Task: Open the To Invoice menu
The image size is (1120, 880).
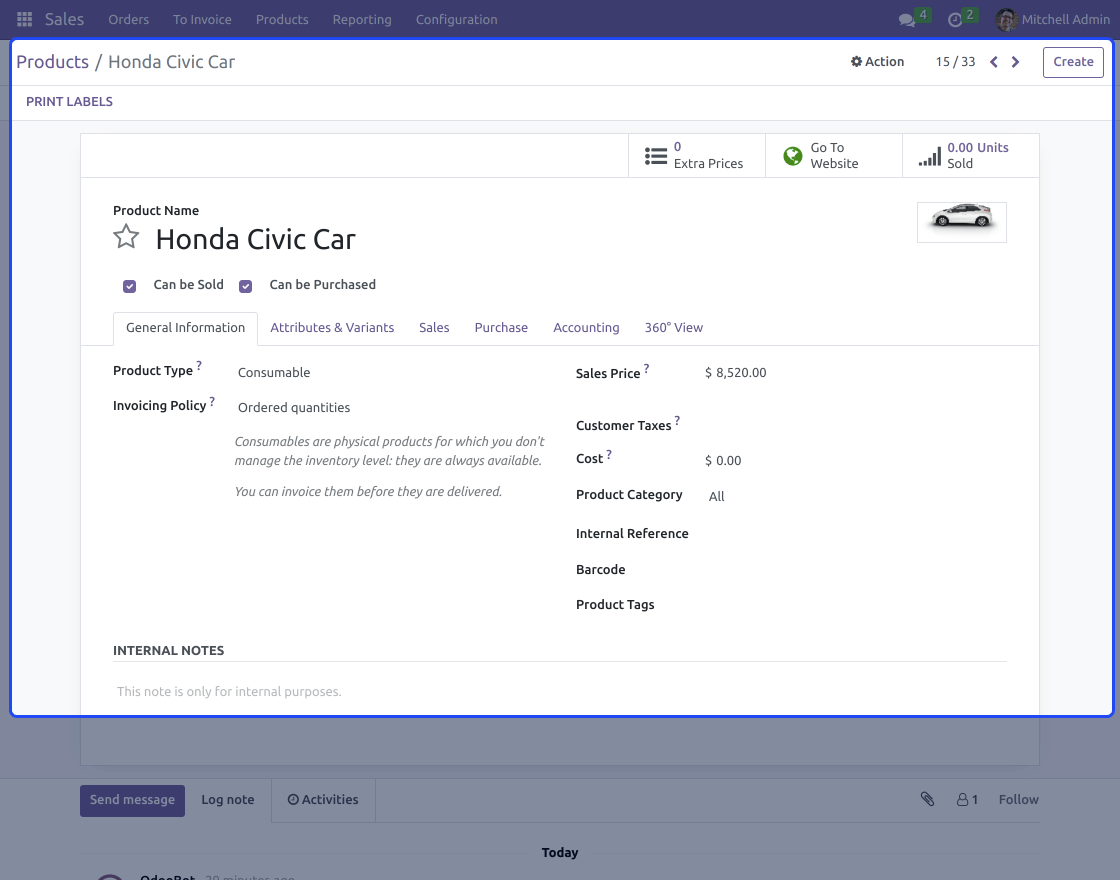Action: coord(202,19)
